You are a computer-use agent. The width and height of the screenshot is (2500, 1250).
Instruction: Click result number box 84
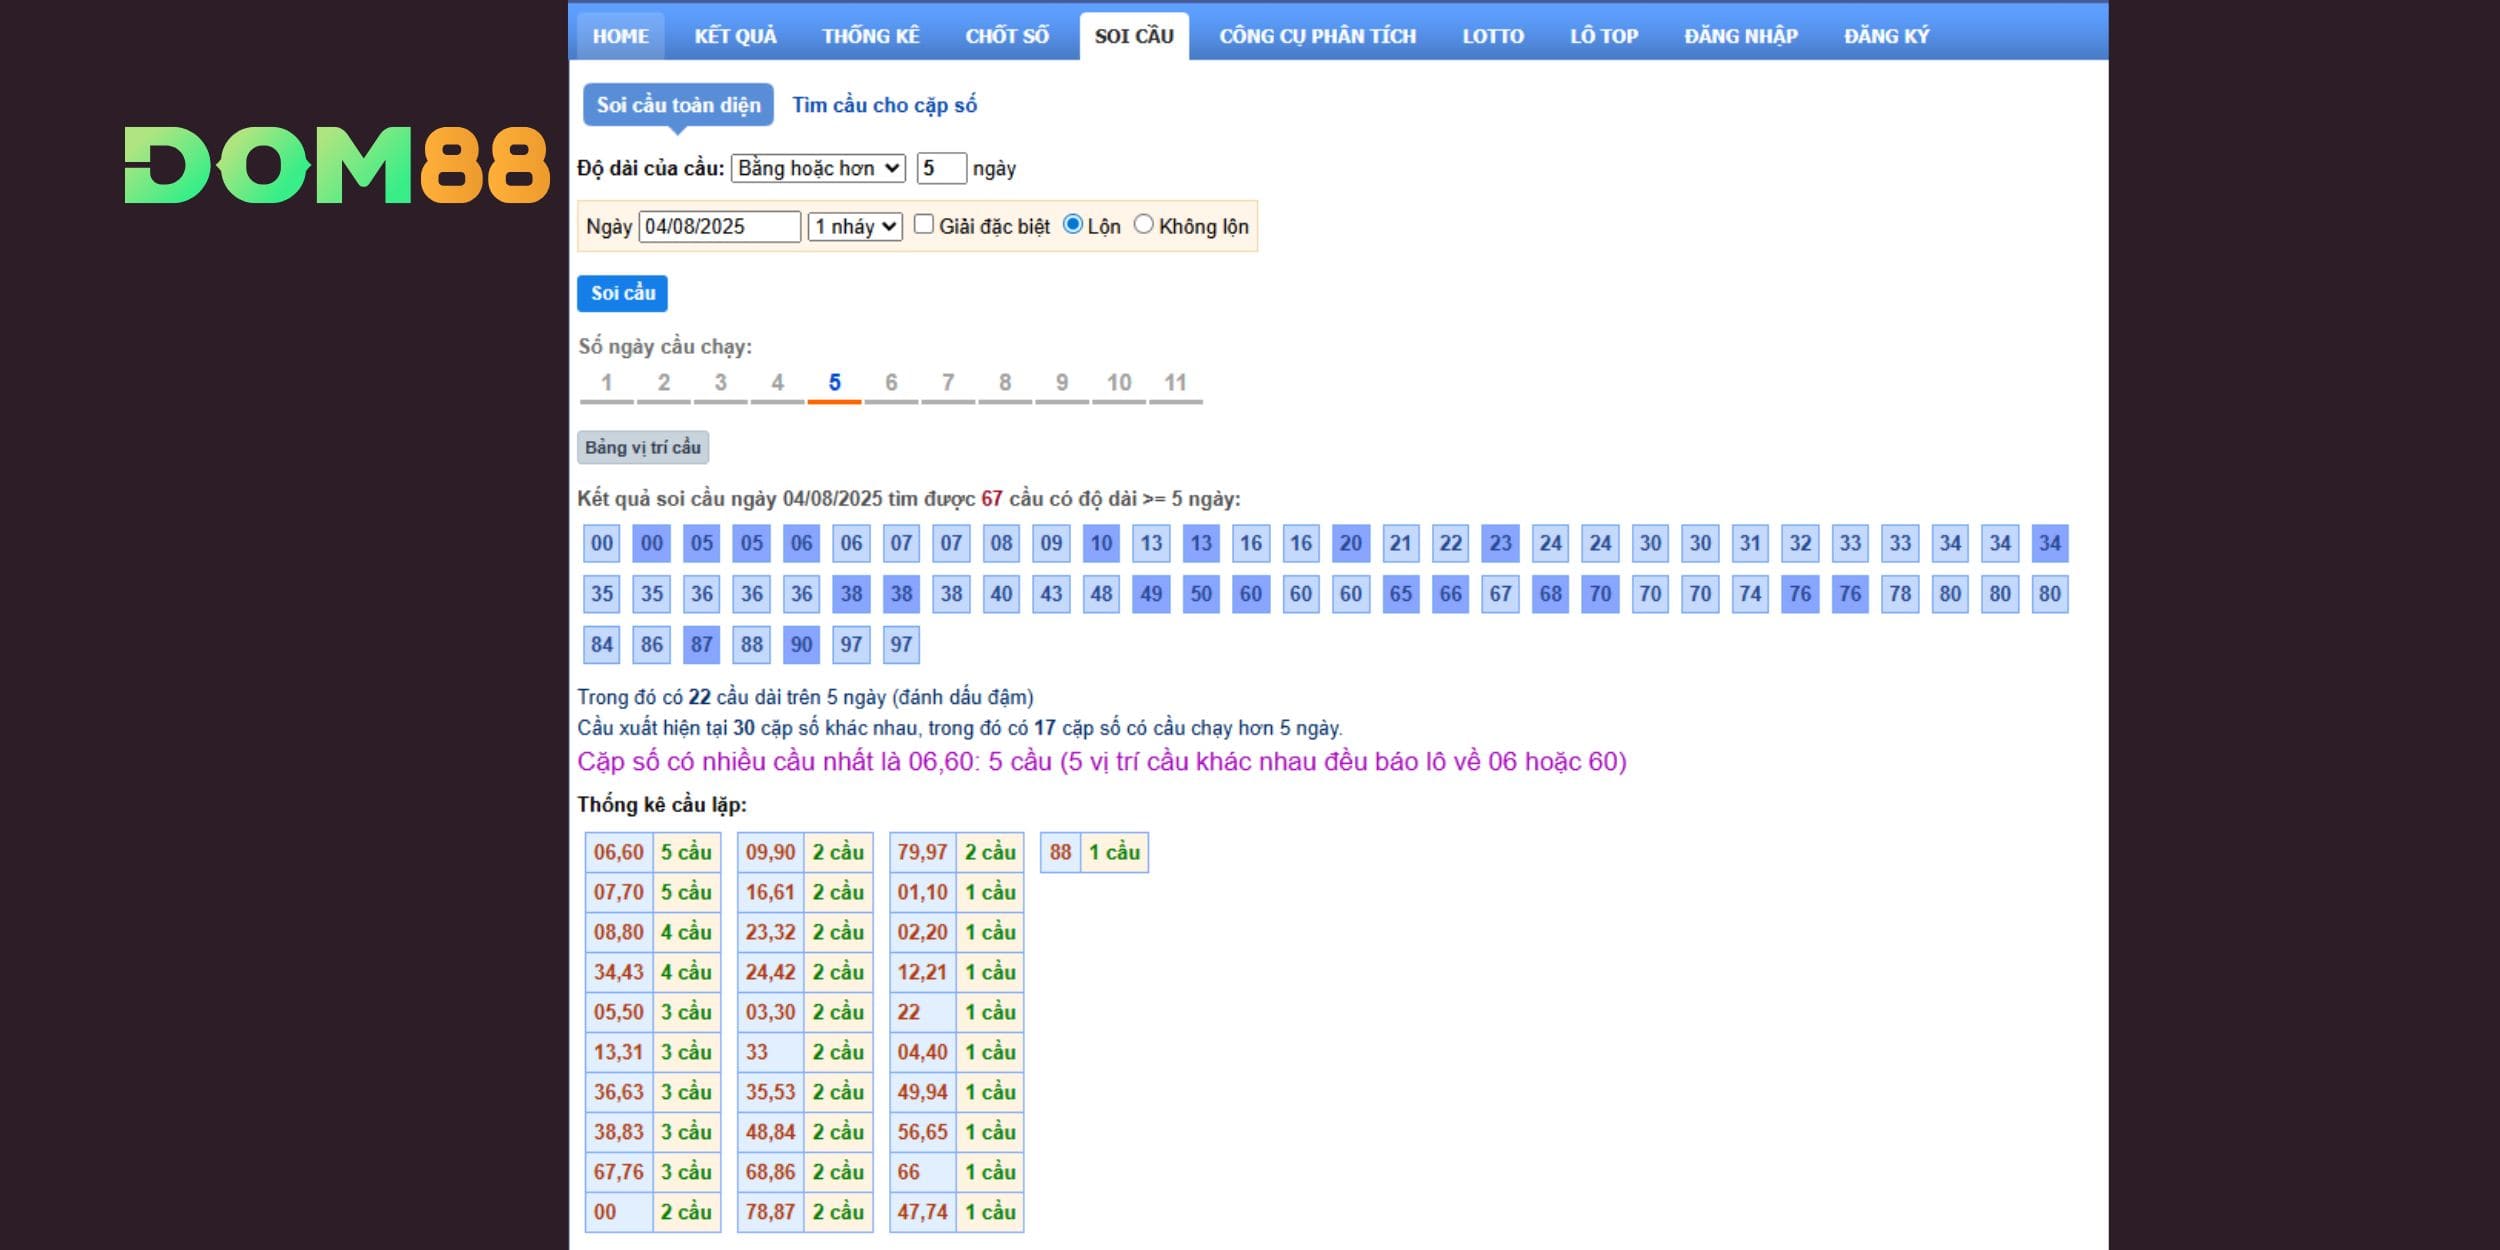click(602, 645)
